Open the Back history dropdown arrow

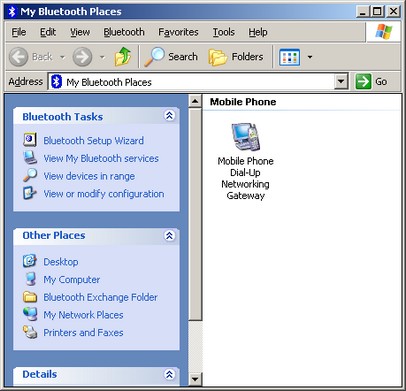62,57
